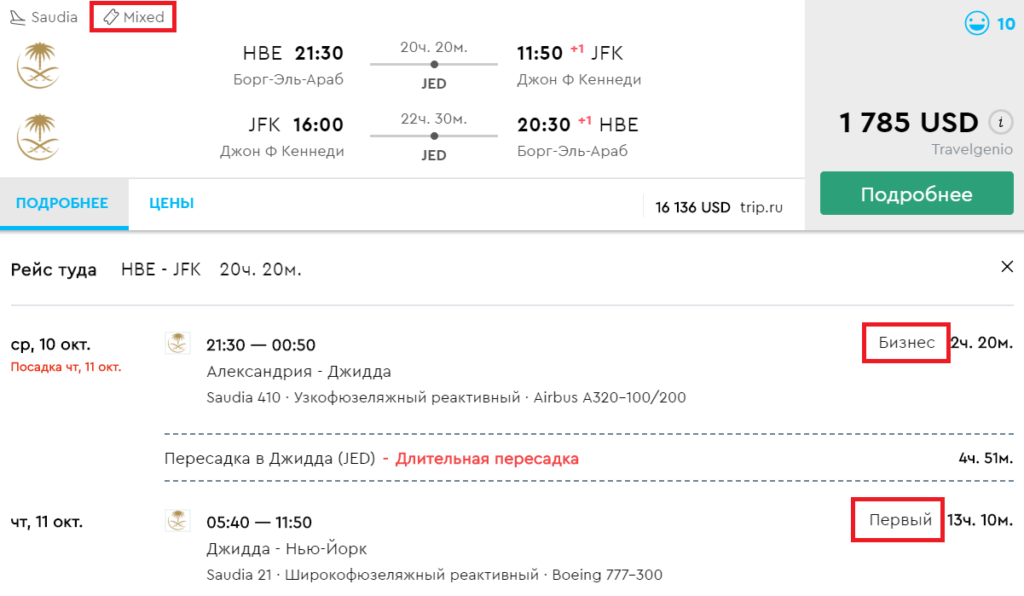Click small Saudia logo on Alexandria–Jeddah segment
Screen dimensions: 1024x596
pyautogui.click(x=177, y=343)
